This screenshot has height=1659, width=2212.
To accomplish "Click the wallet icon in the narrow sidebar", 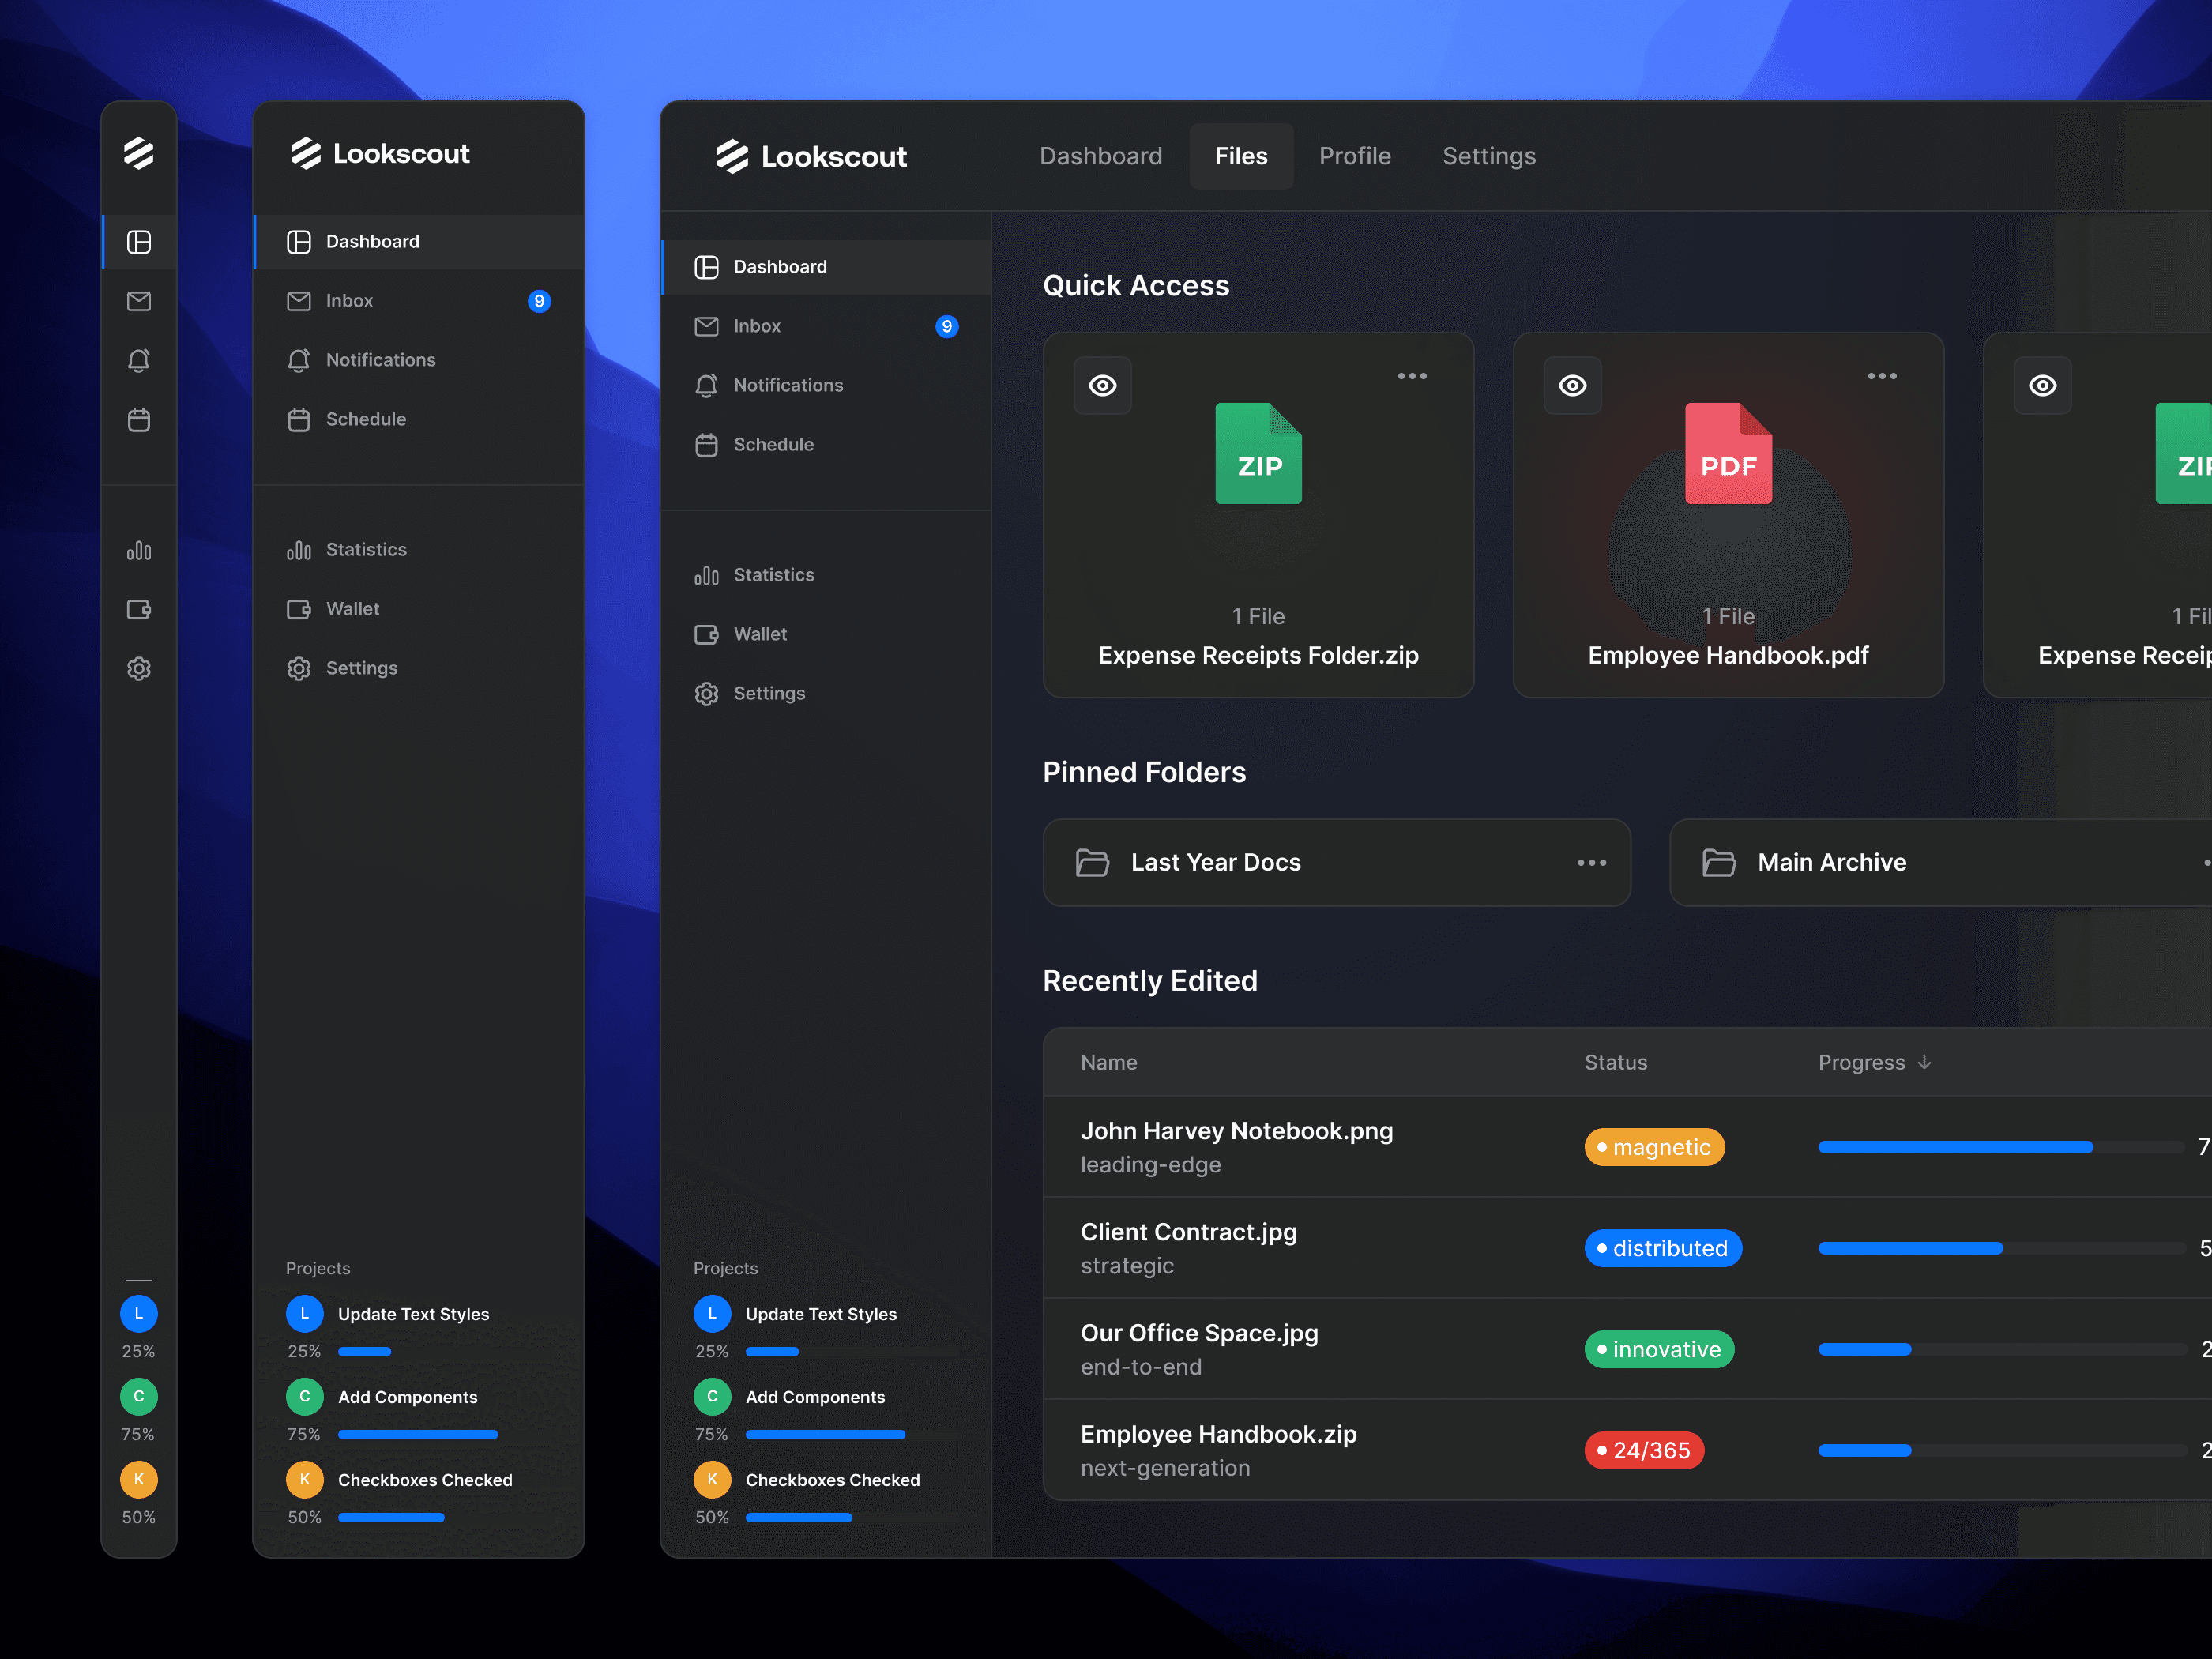I will (x=139, y=609).
